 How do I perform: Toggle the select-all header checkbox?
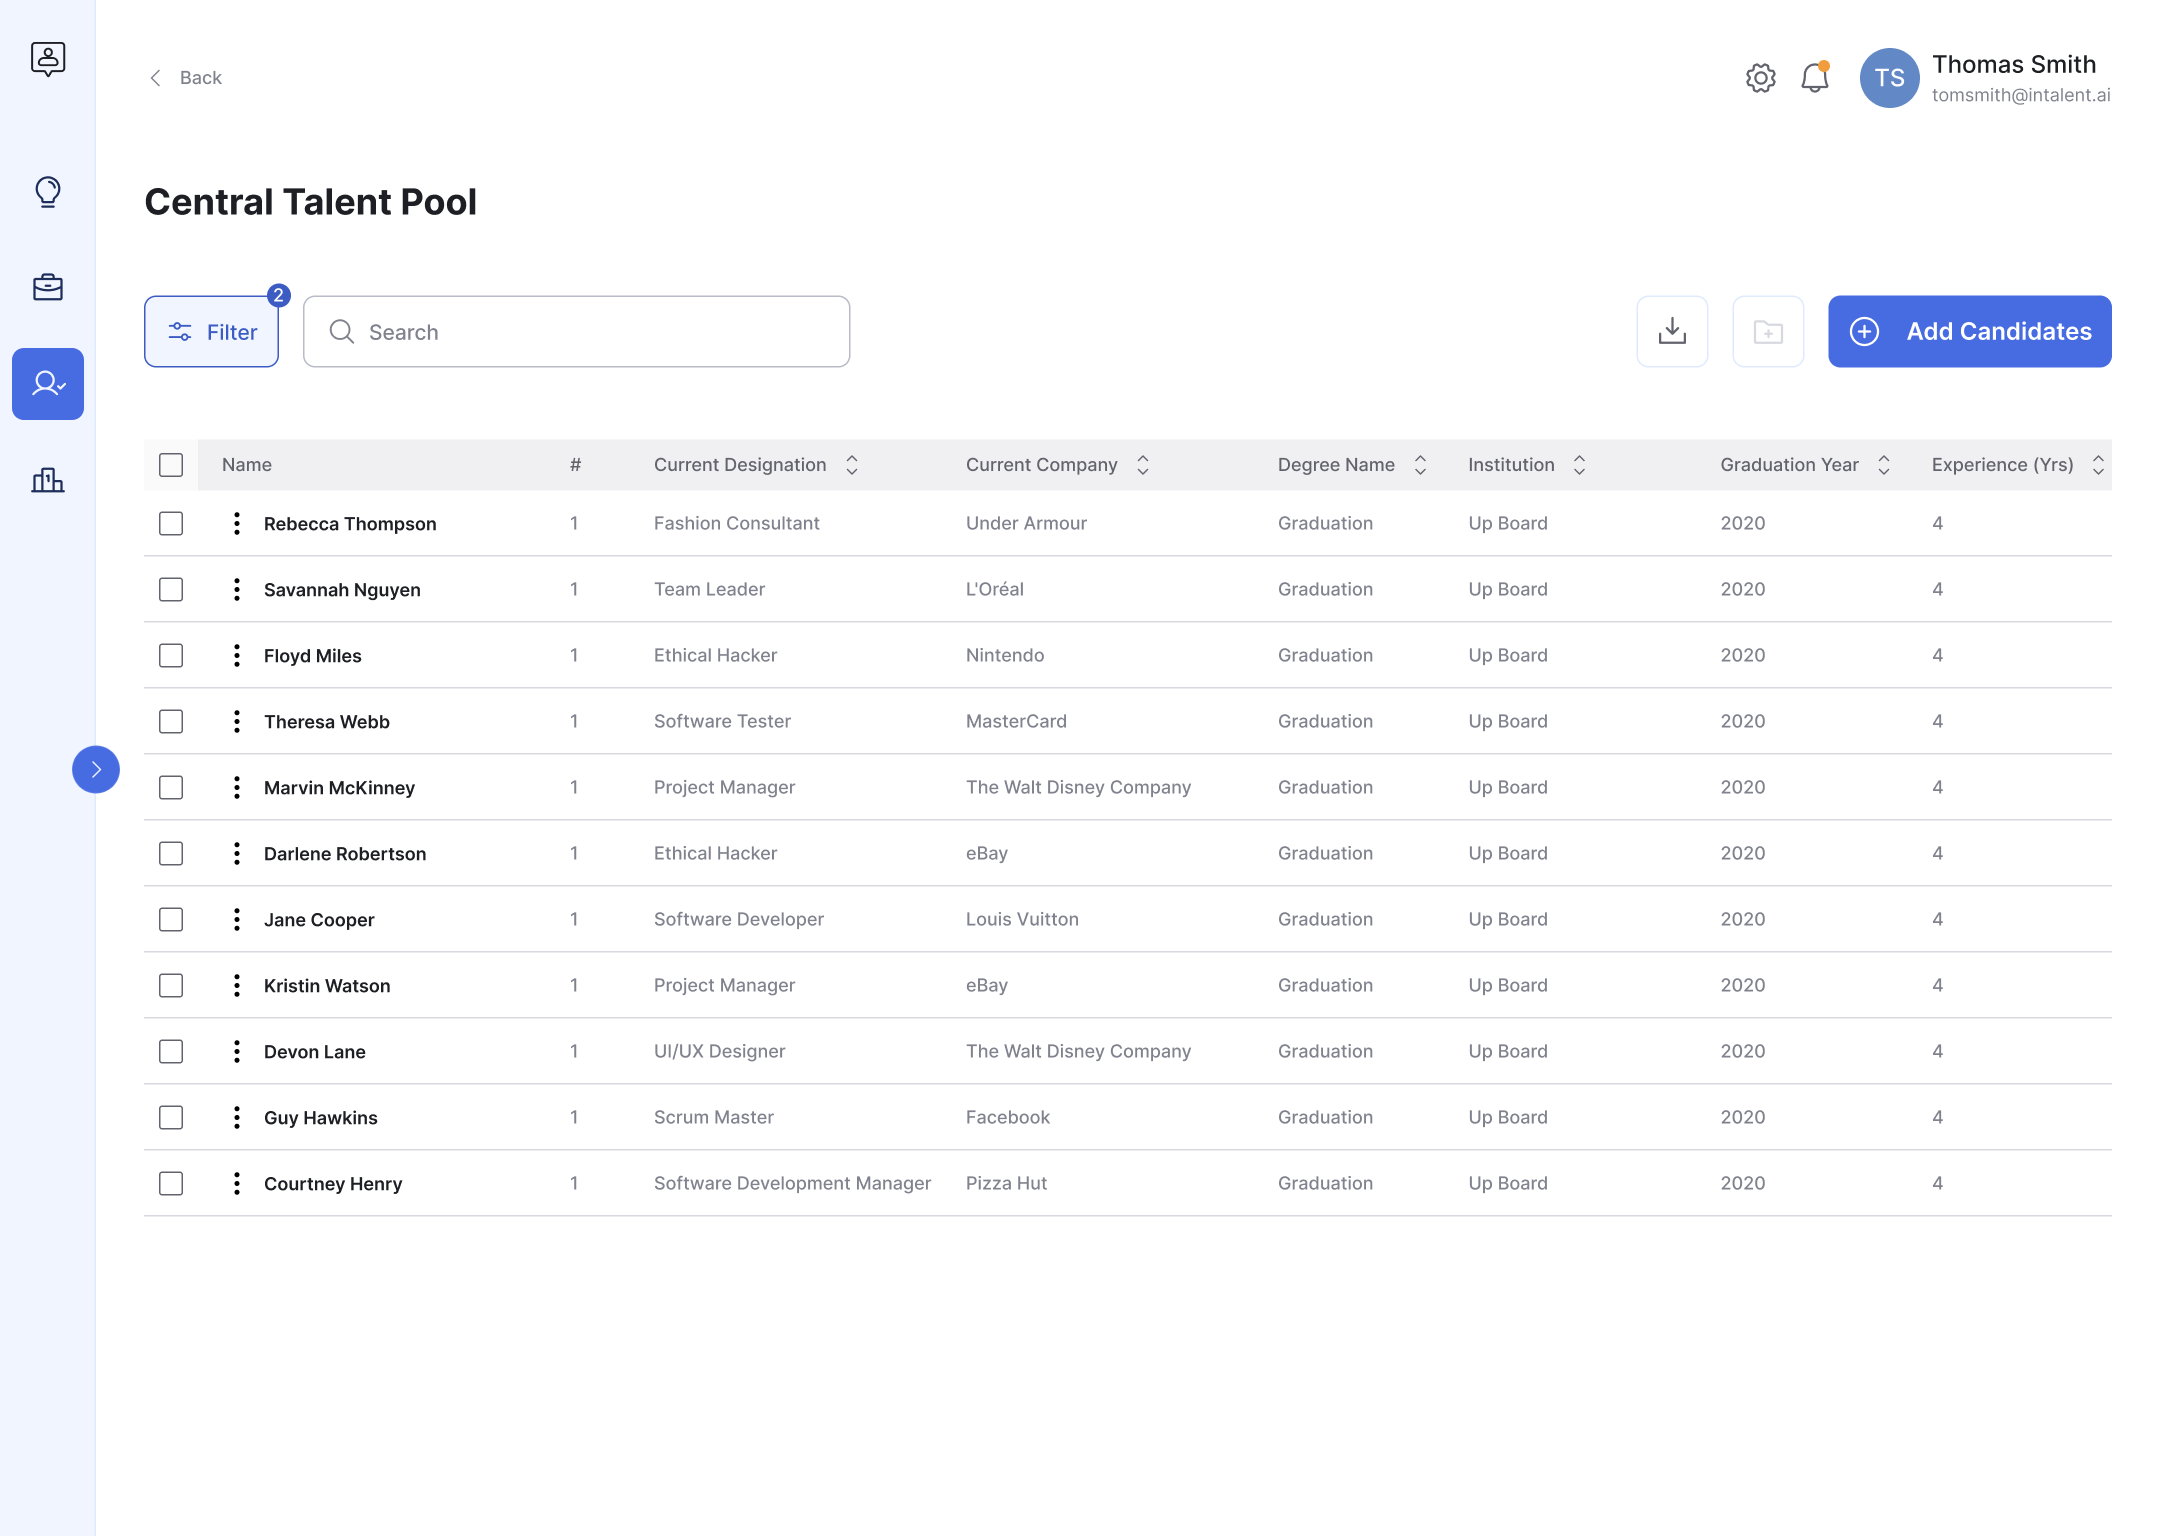(x=171, y=465)
